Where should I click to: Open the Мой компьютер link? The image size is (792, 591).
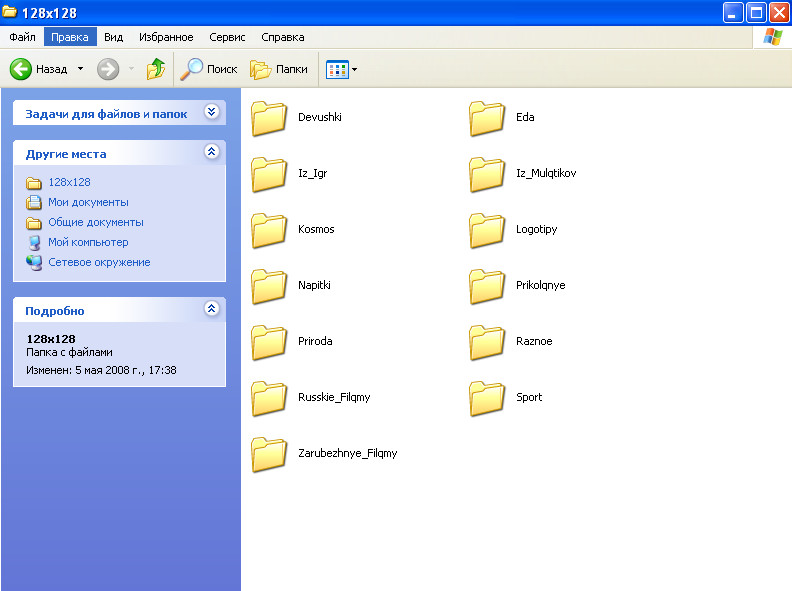point(88,242)
